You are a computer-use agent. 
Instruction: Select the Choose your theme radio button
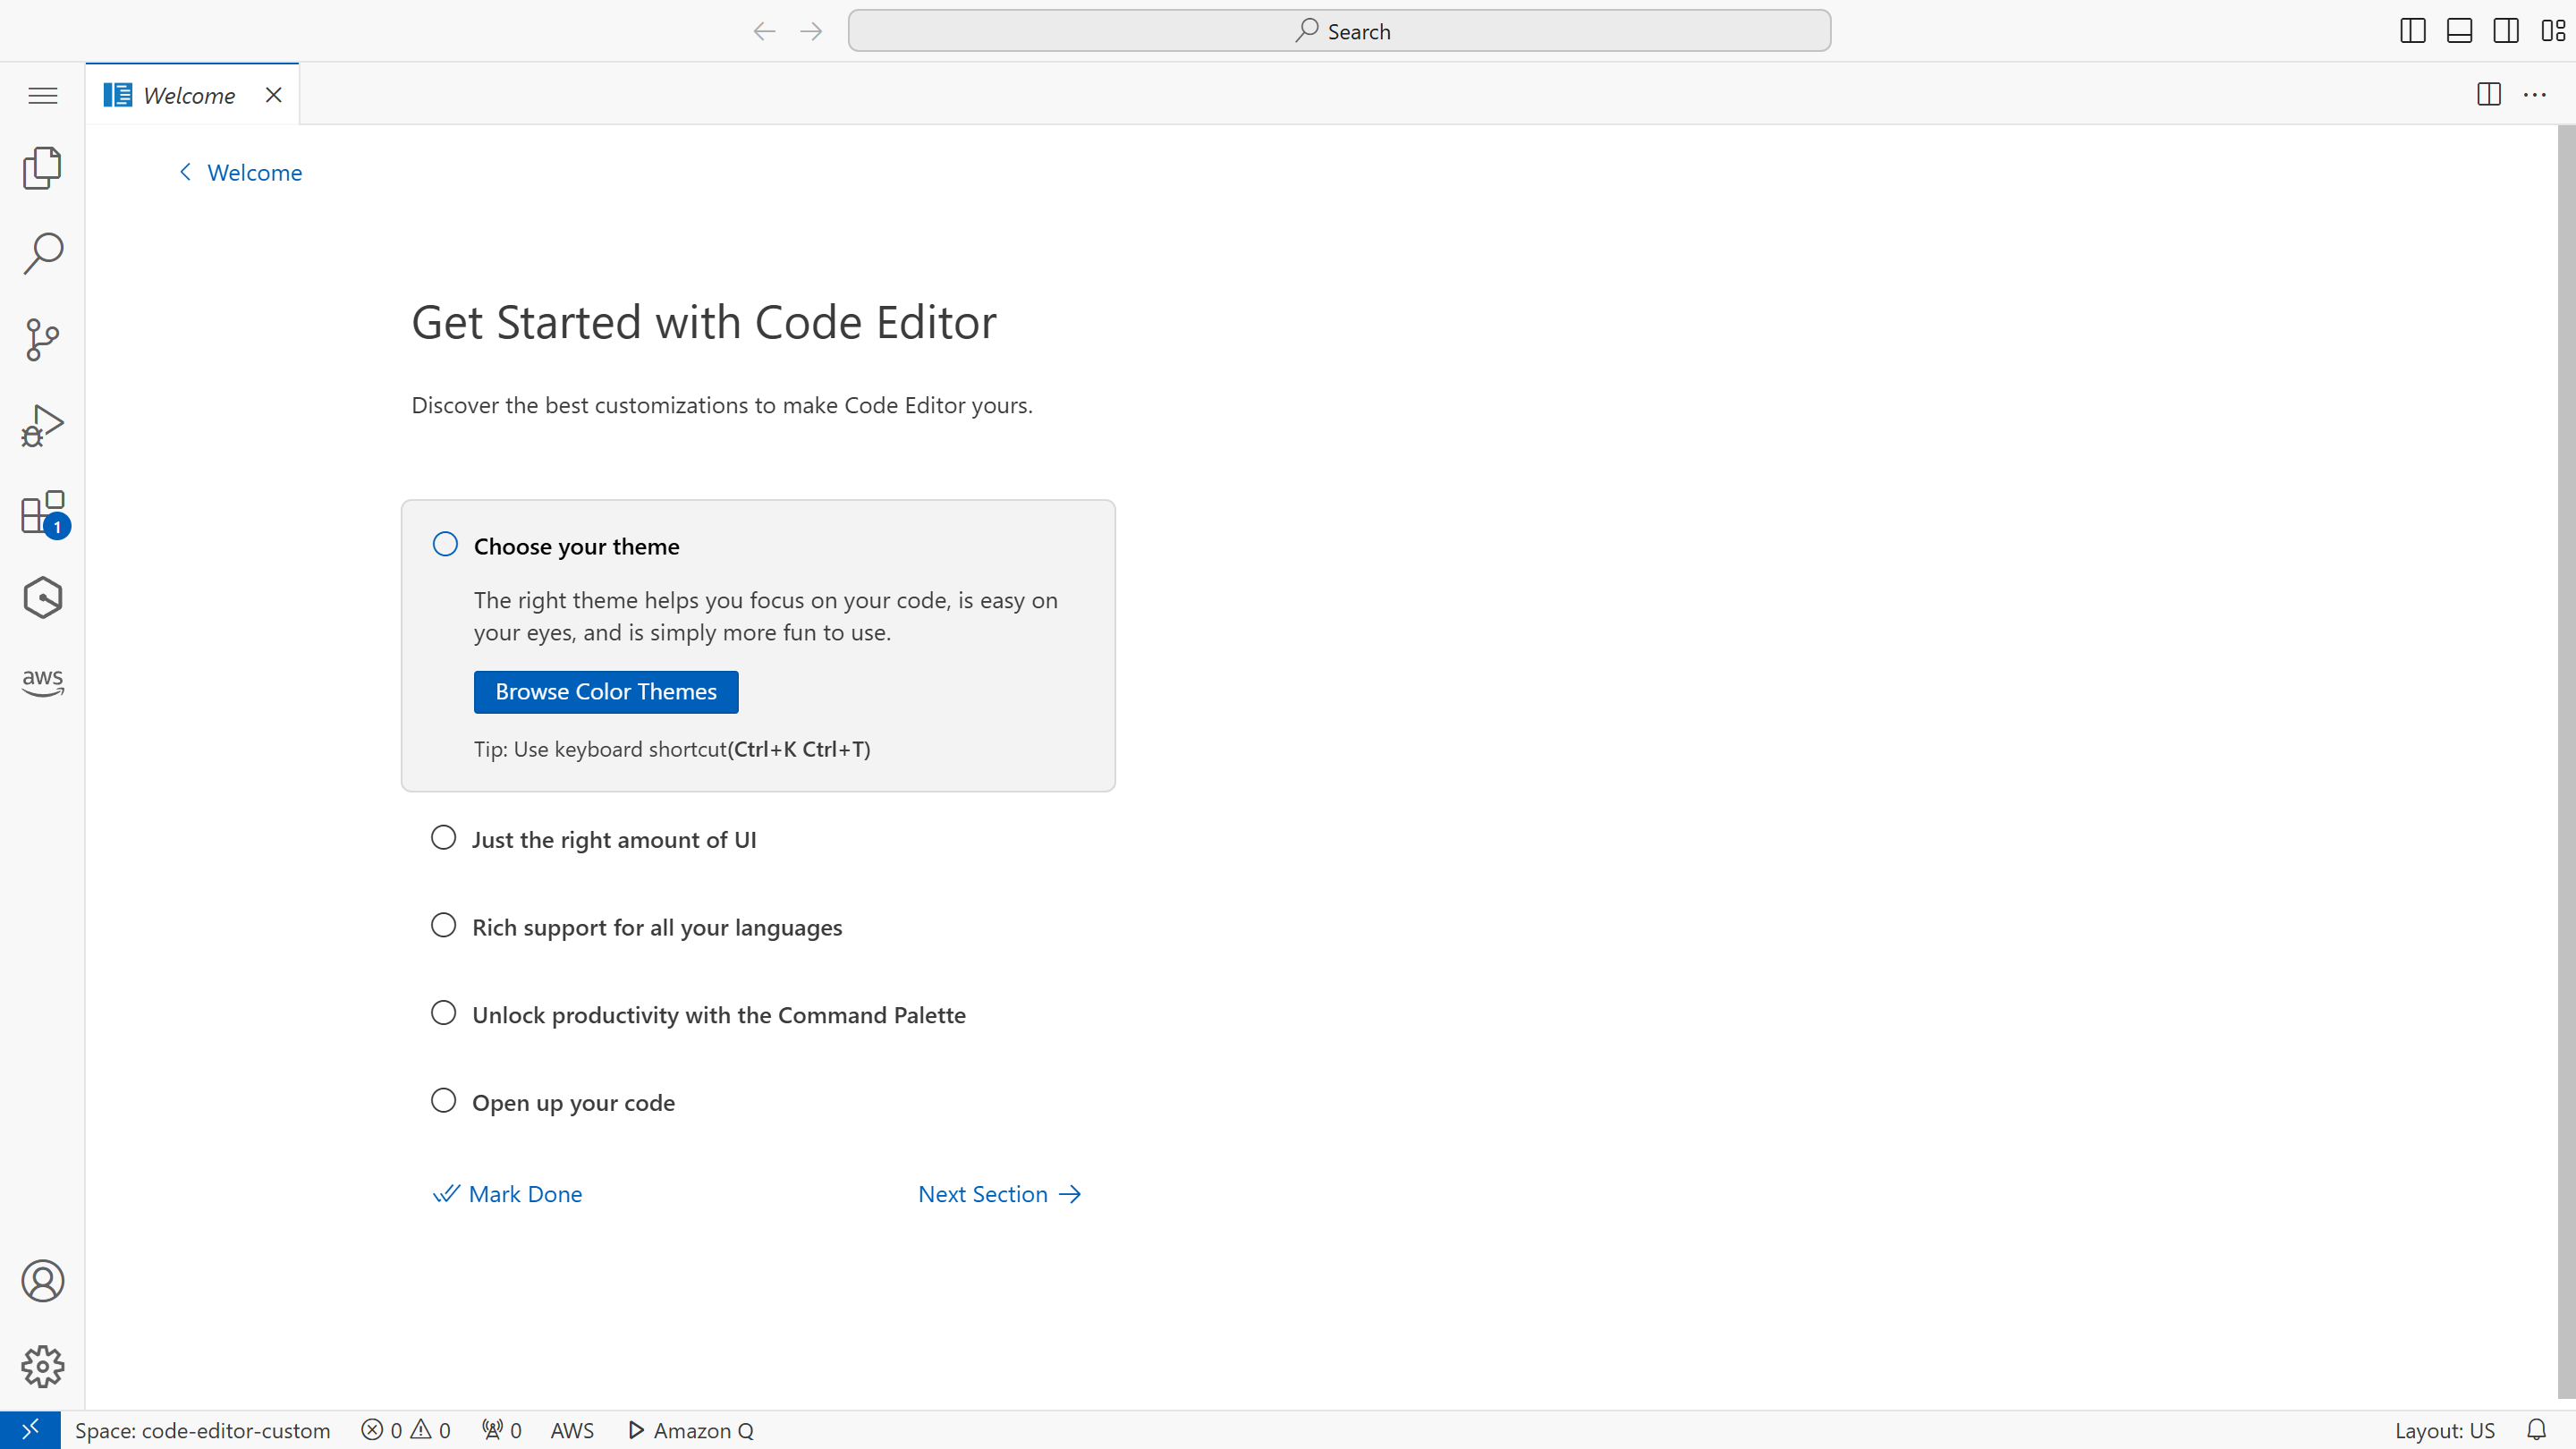click(x=444, y=543)
